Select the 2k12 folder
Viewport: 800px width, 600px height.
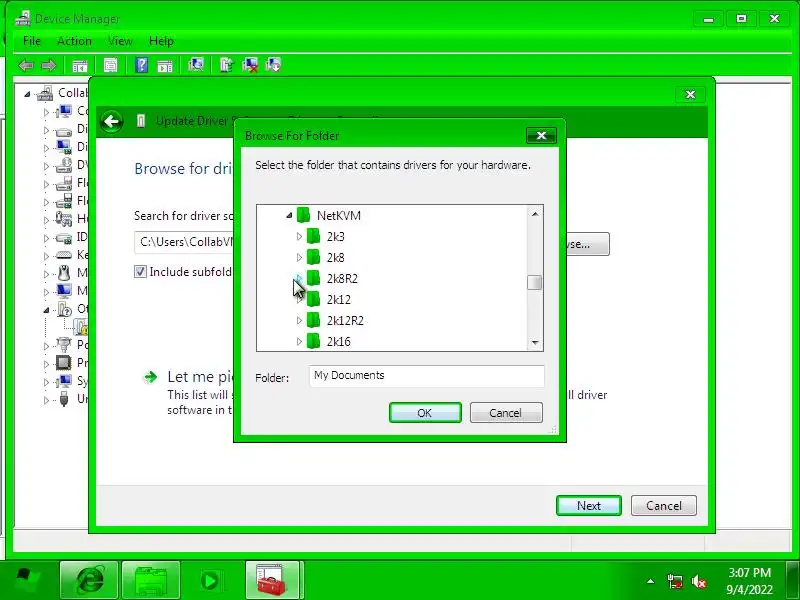tap(339, 299)
